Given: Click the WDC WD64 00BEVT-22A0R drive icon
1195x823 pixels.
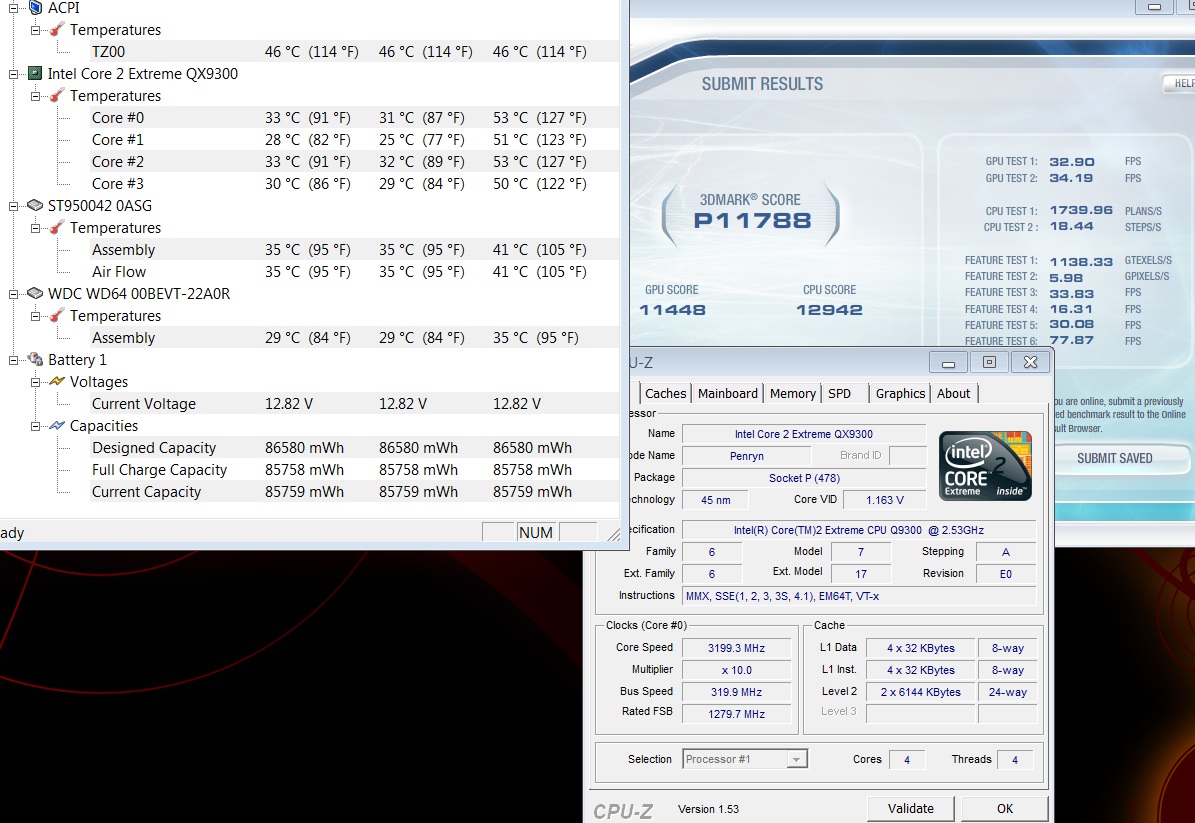Looking at the screenshot, I should tap(35, 293).
